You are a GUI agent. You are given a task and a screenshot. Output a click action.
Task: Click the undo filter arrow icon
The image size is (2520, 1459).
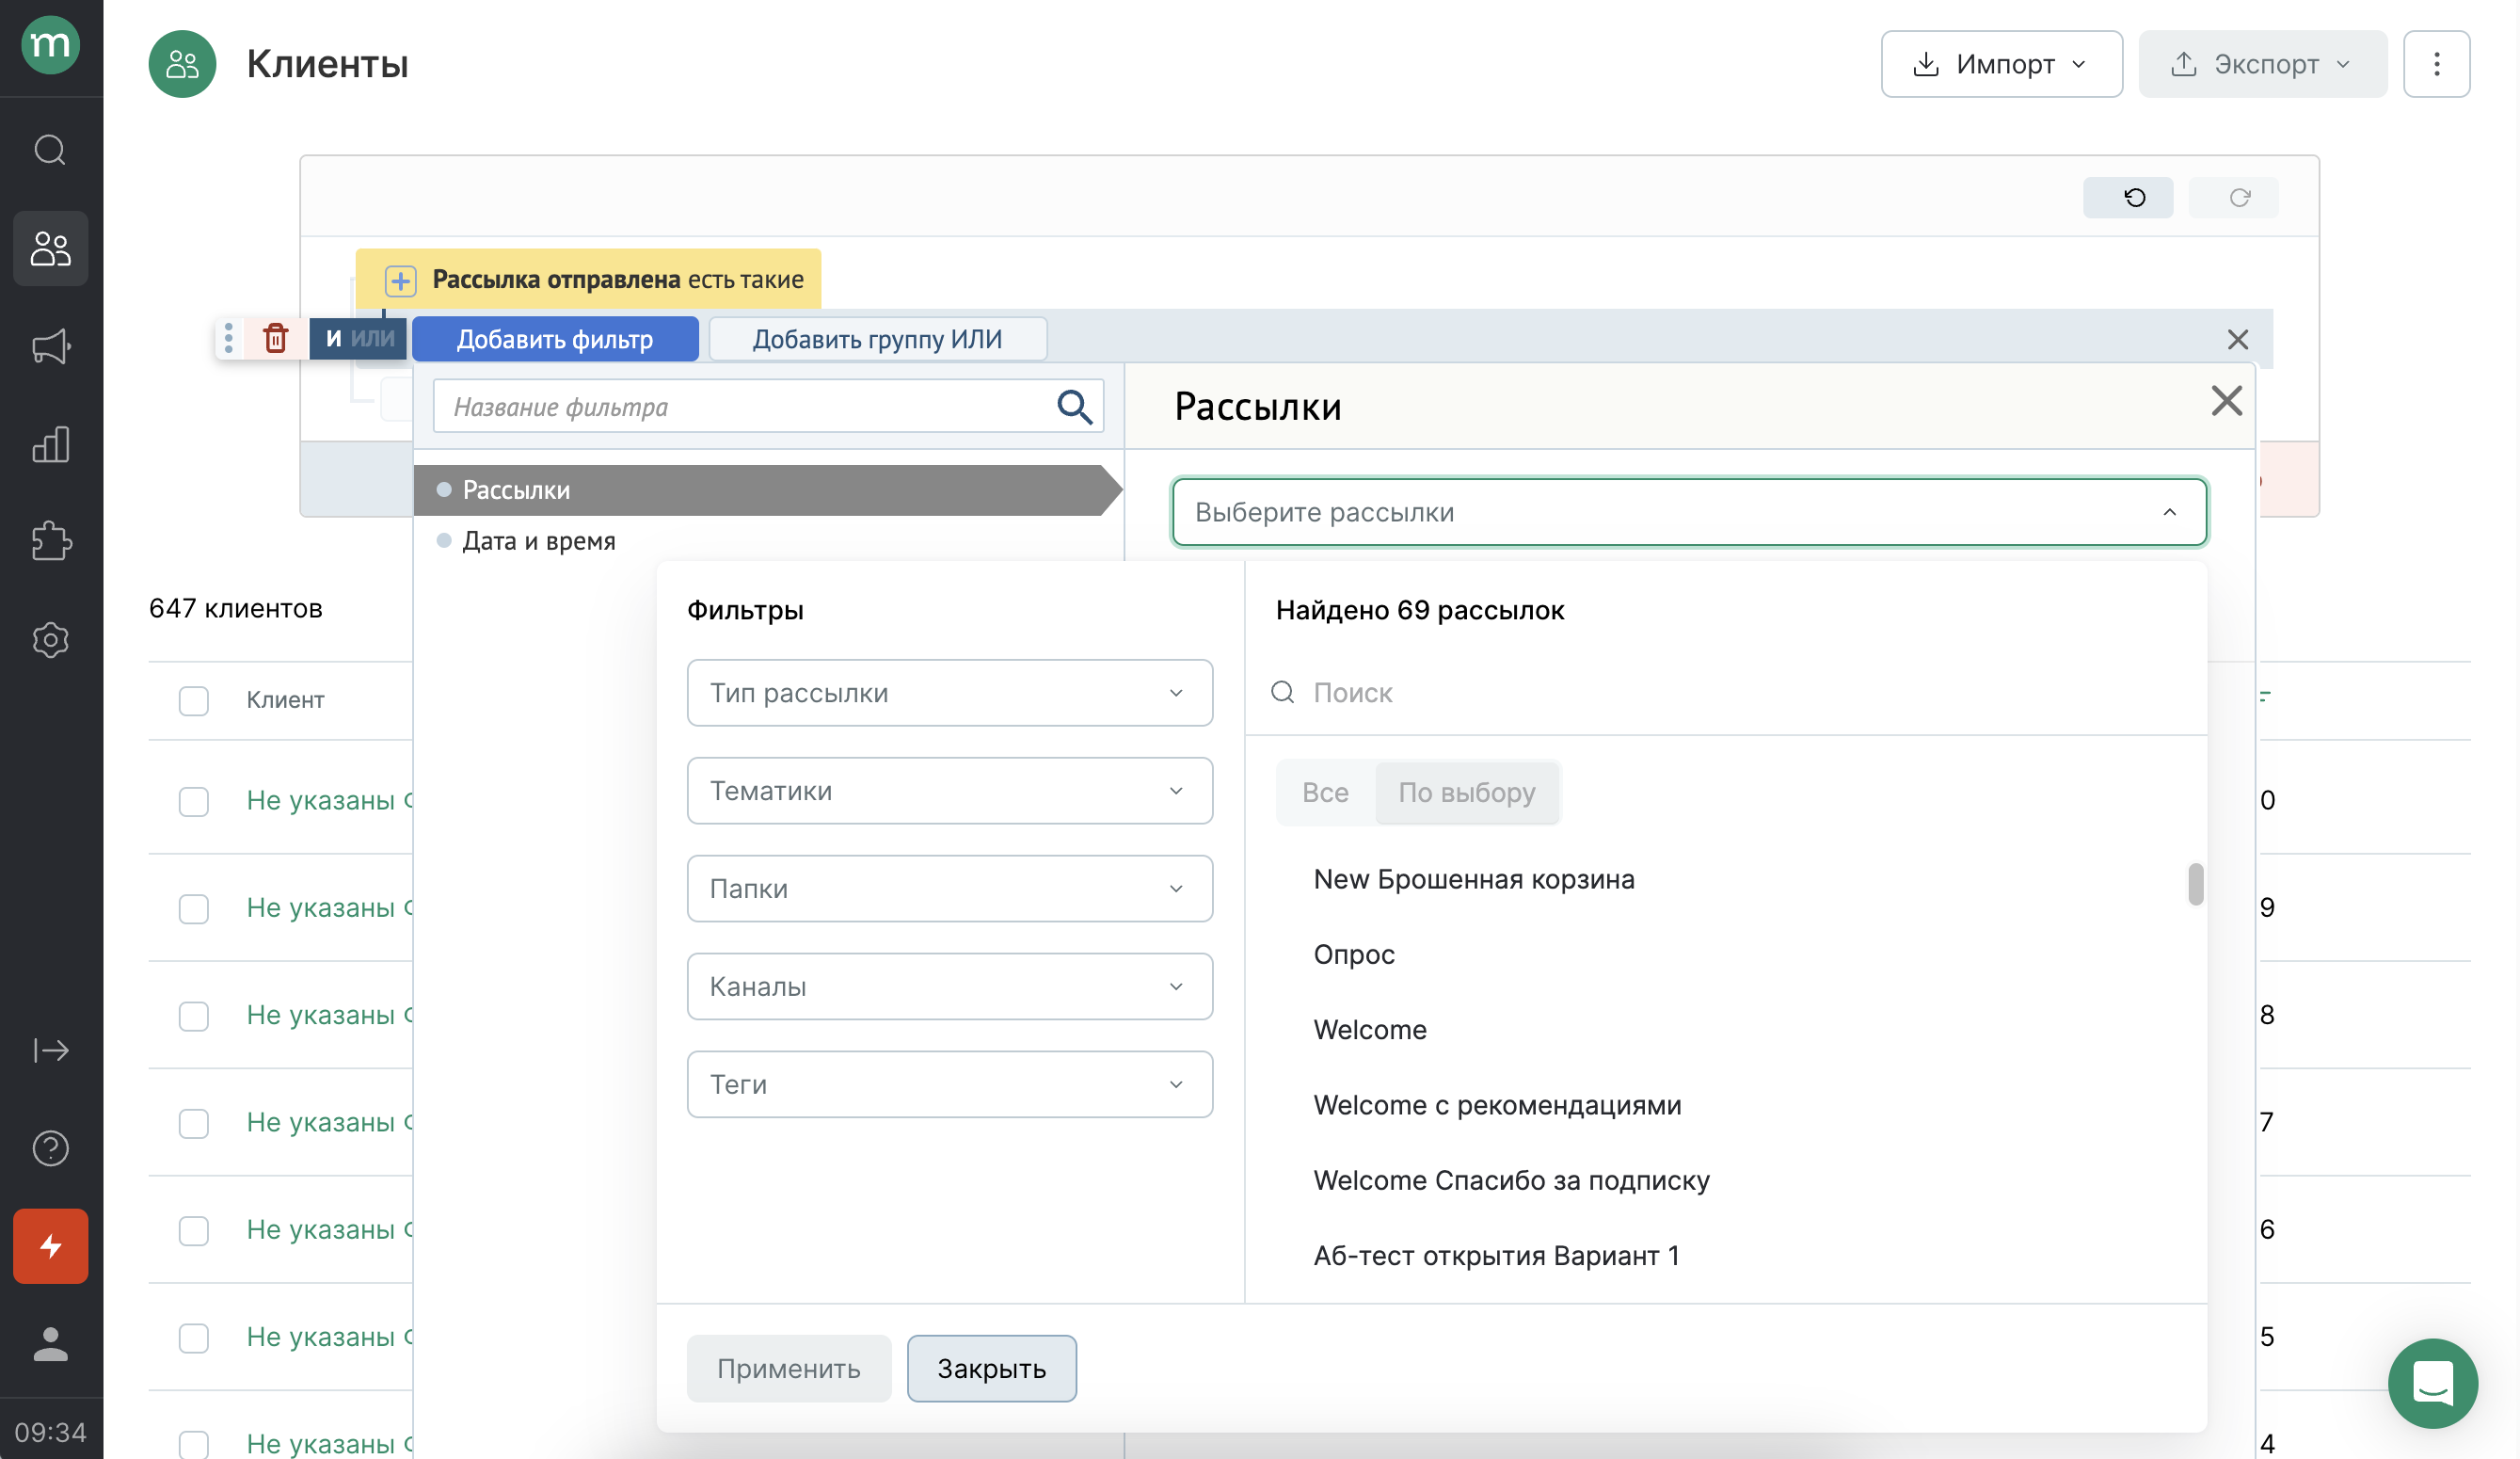(x=2128, y=197)
